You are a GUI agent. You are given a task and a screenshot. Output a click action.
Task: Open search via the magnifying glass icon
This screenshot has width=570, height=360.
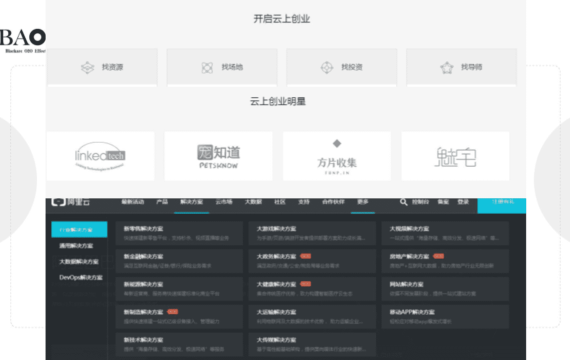[x=404, y=202]
